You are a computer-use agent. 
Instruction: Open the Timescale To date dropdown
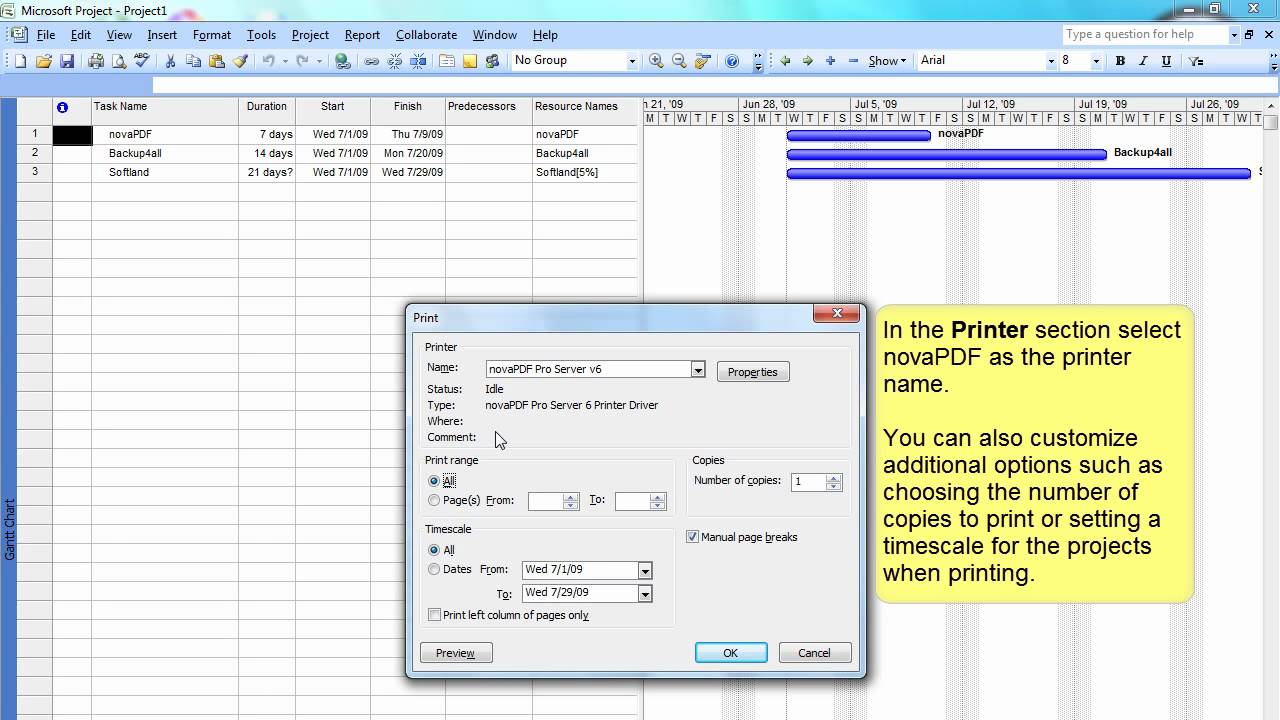tap(645, 593)
